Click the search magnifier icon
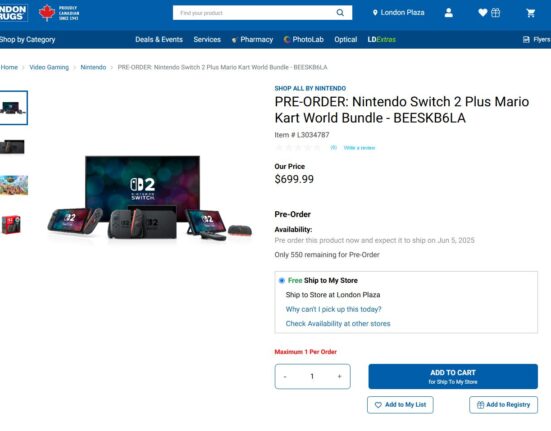The width and height of the screenshot is (551, 431). click(340, 13)
